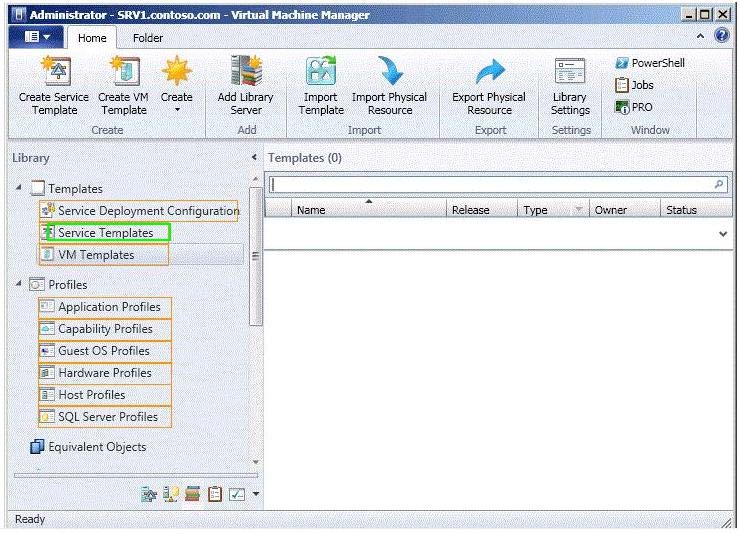The image size is (740, 534).
Task: Collapse the Profiles tree node
Action: (18, 284)
